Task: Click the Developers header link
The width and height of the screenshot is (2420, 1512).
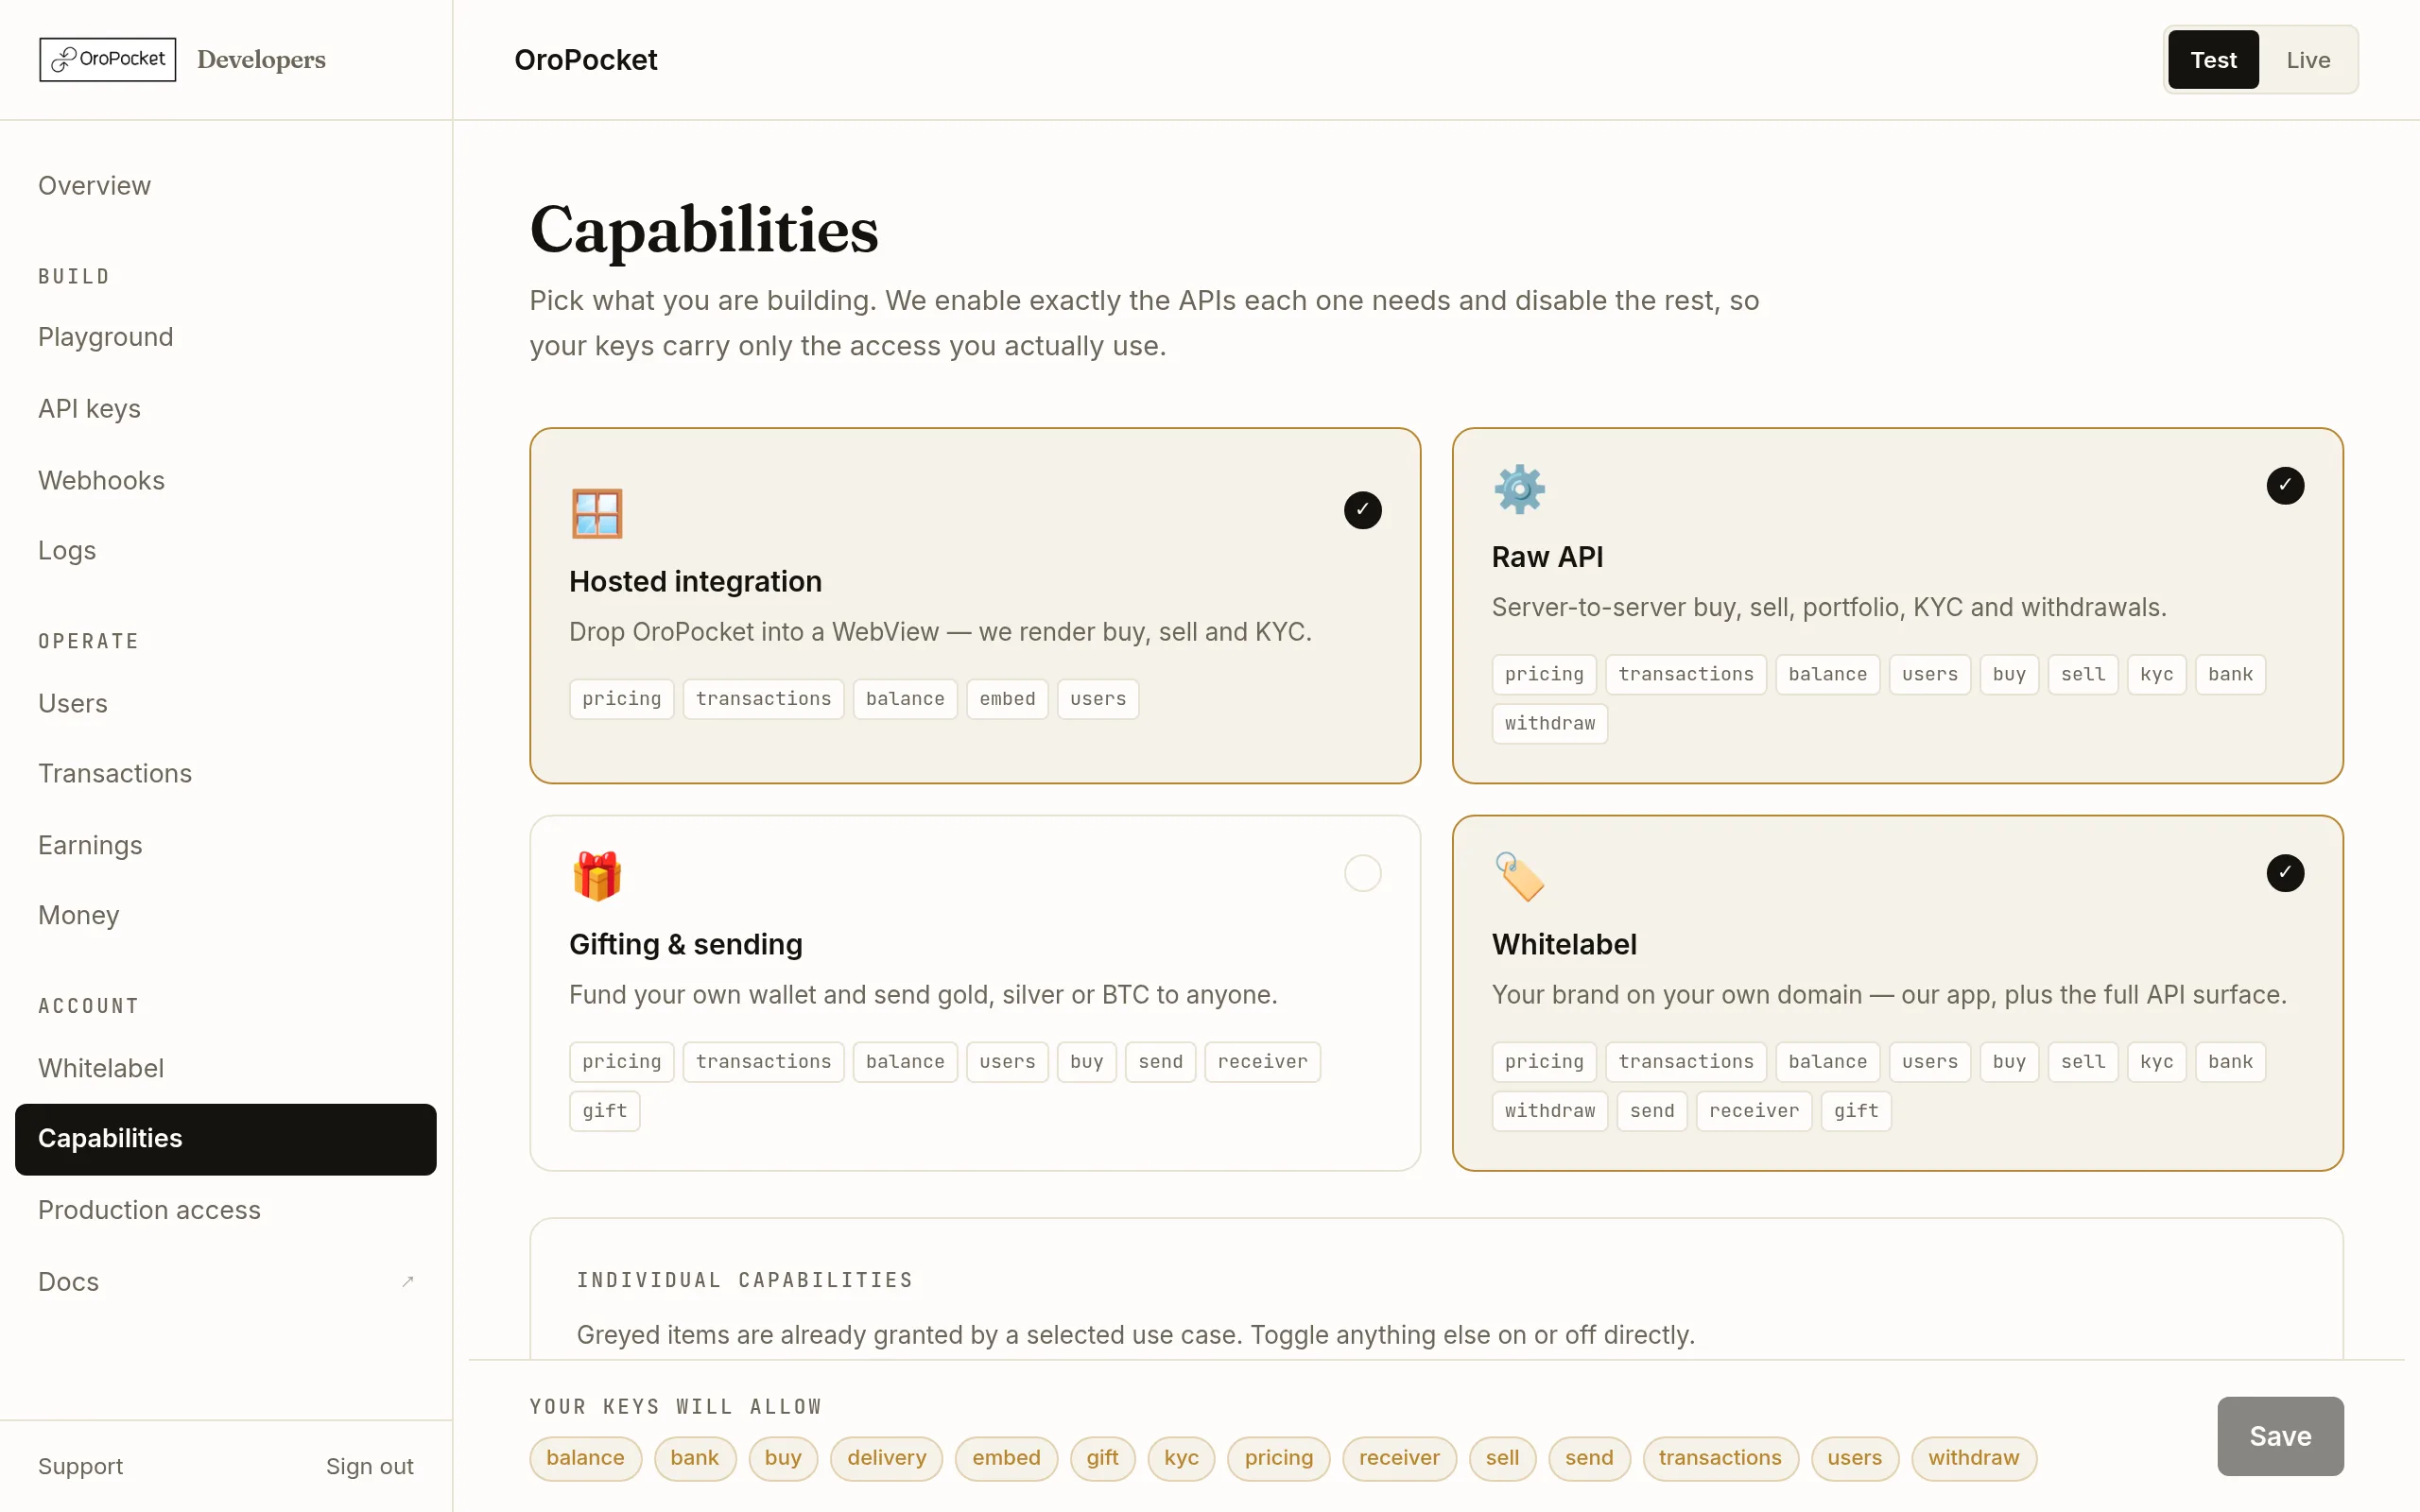Action: (x=262, y=60)
